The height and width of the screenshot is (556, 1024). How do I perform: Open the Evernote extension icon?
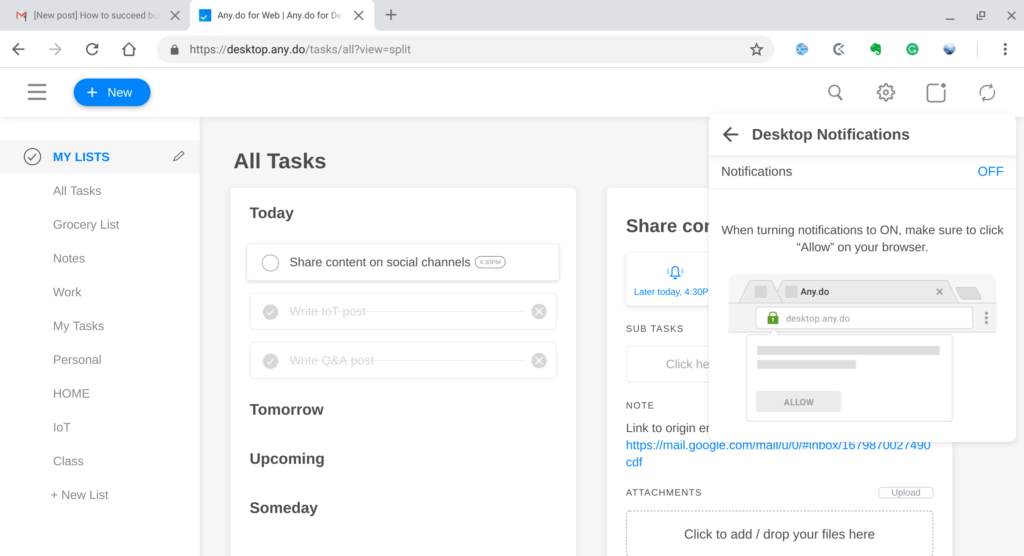[876, 49]
